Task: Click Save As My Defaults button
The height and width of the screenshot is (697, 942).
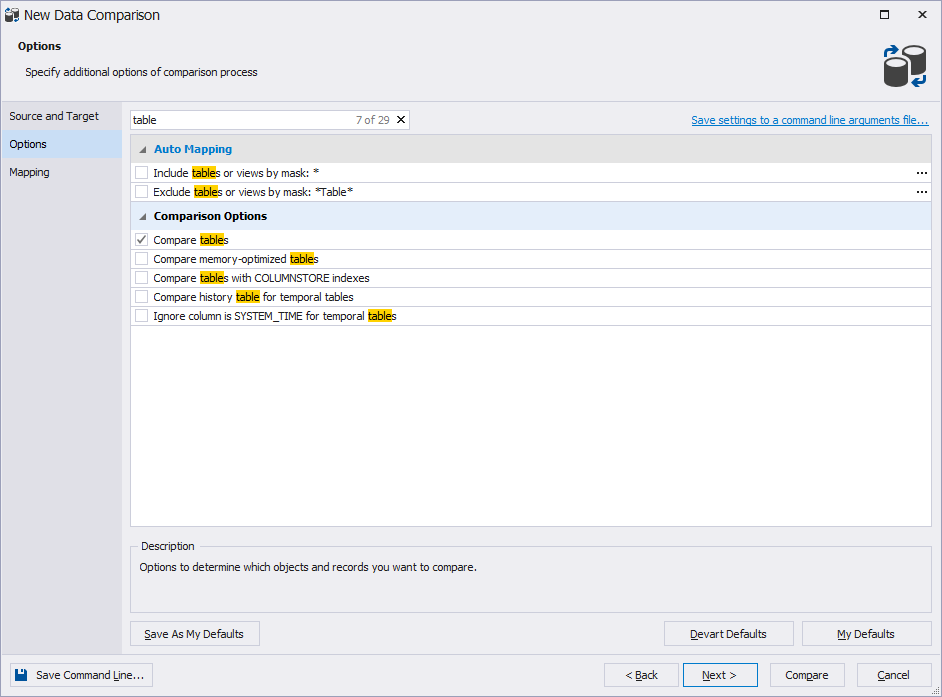Action: point(195,634)
